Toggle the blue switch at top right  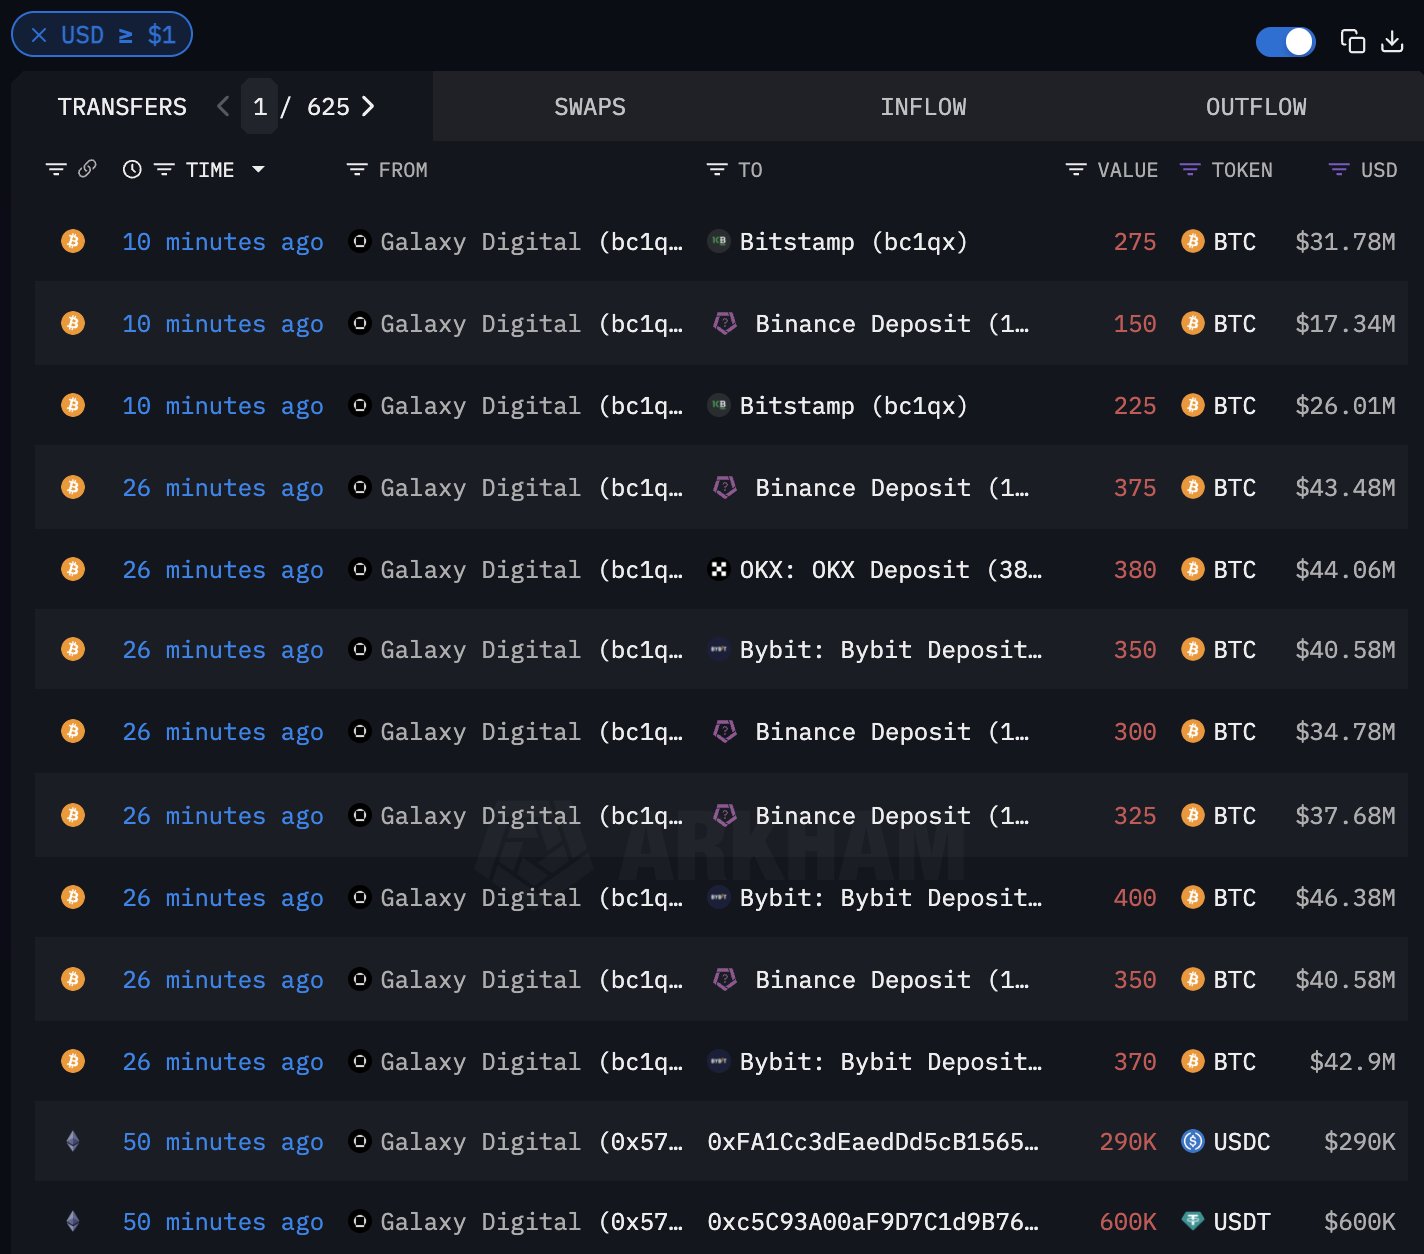pyautogui.click(x=1285, y=41)
